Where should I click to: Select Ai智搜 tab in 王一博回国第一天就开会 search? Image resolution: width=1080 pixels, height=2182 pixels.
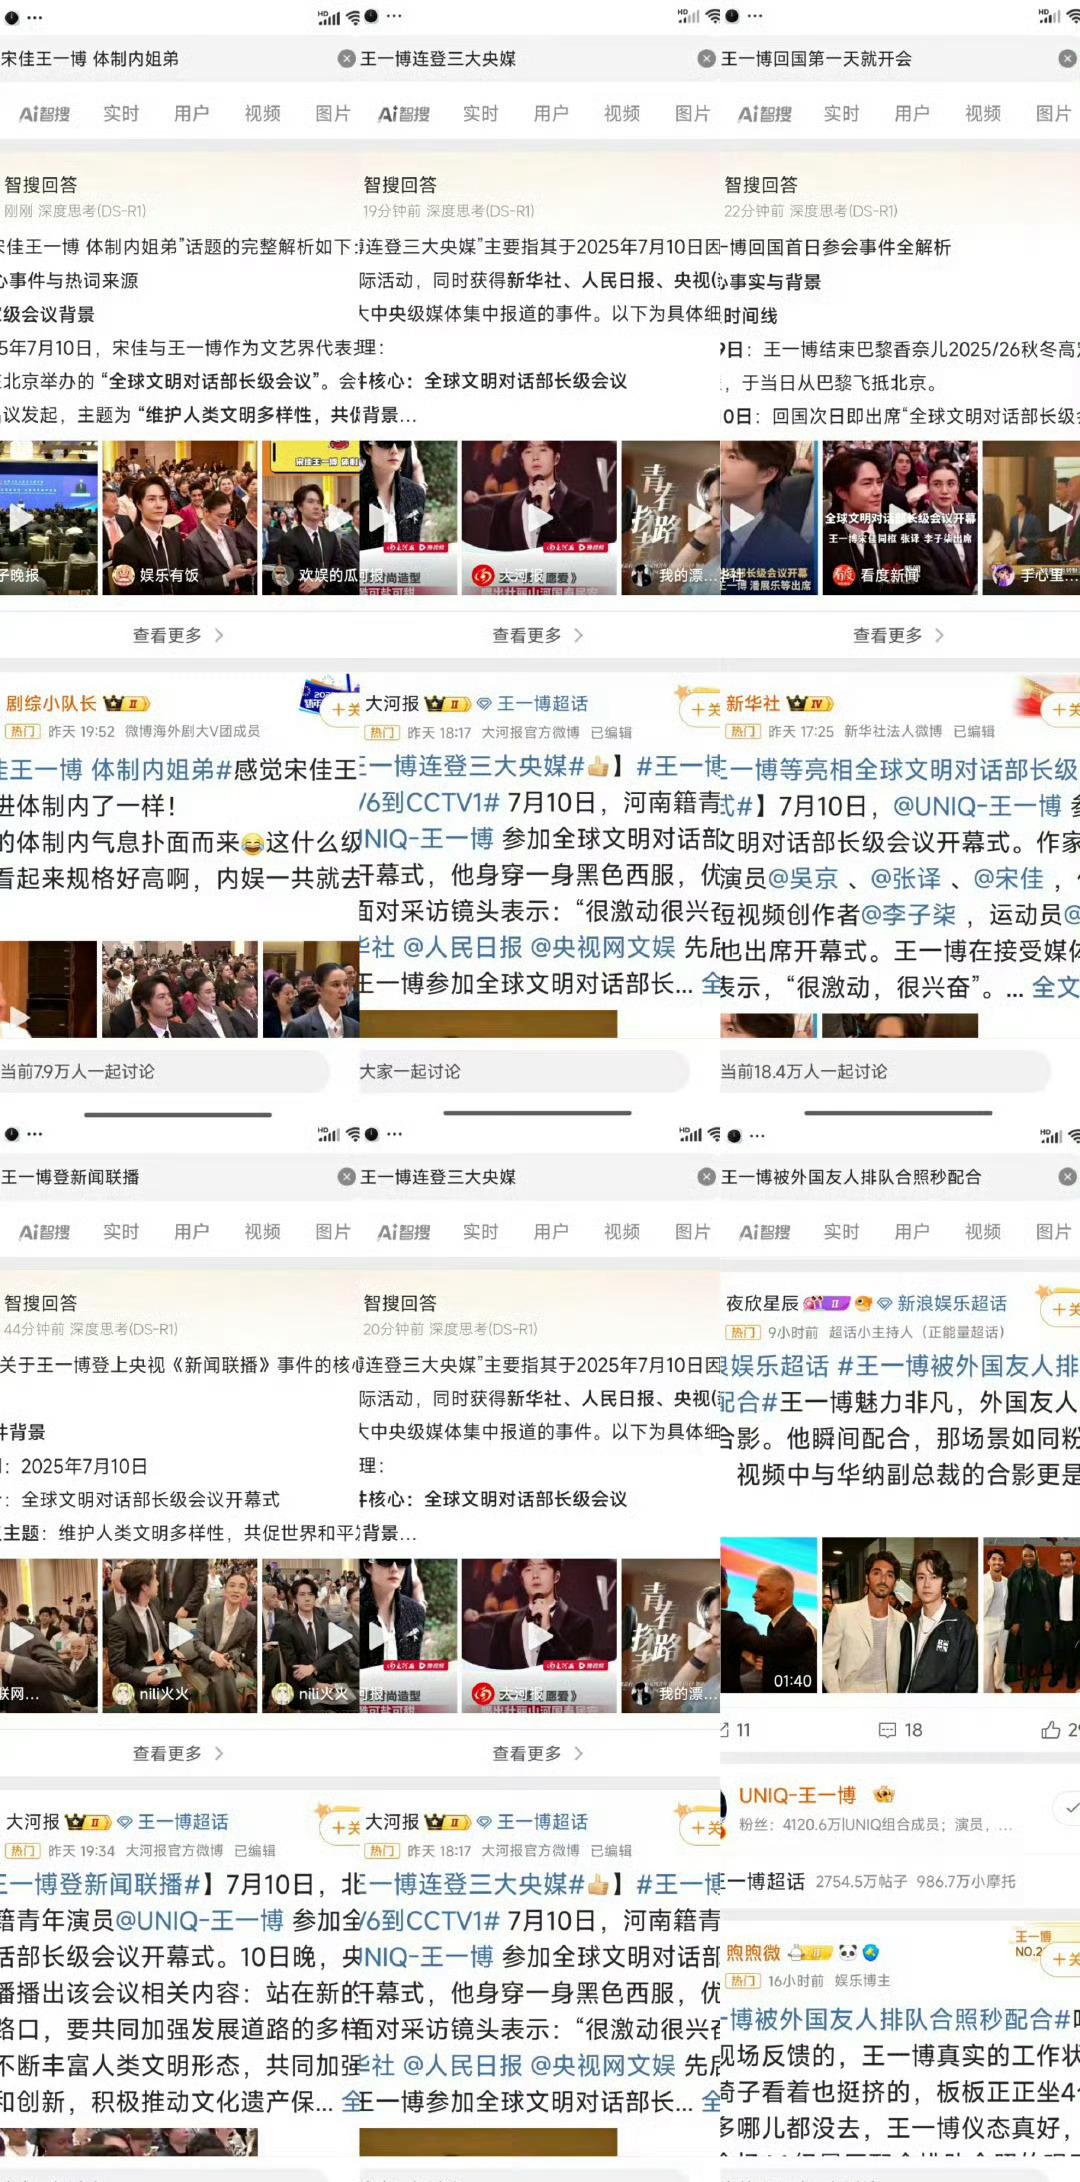point(765,114)
